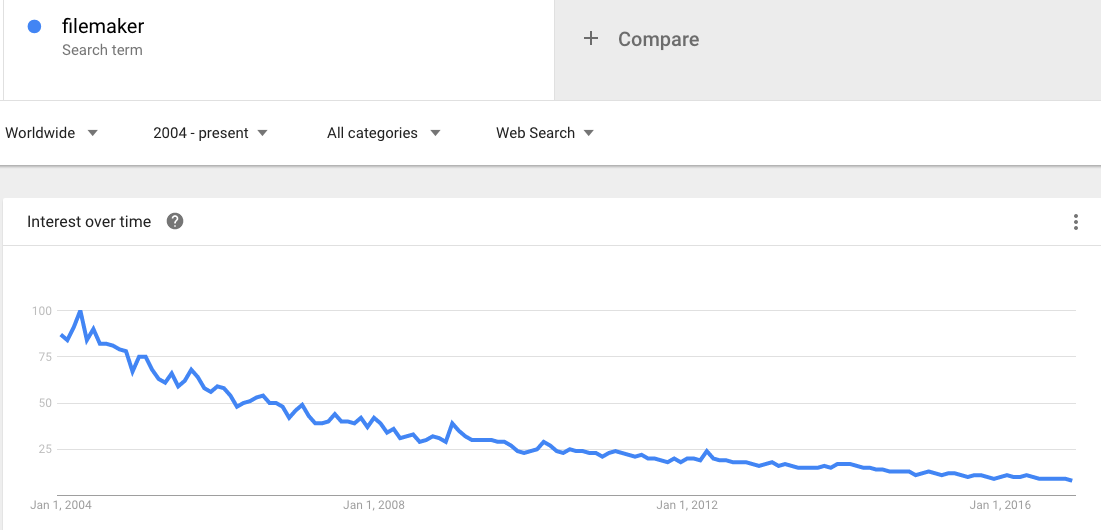The height and width of the screenshot is (530, 1101).
Task: Open the Worldwide region dropdown
Action: [x=51, y=133]
